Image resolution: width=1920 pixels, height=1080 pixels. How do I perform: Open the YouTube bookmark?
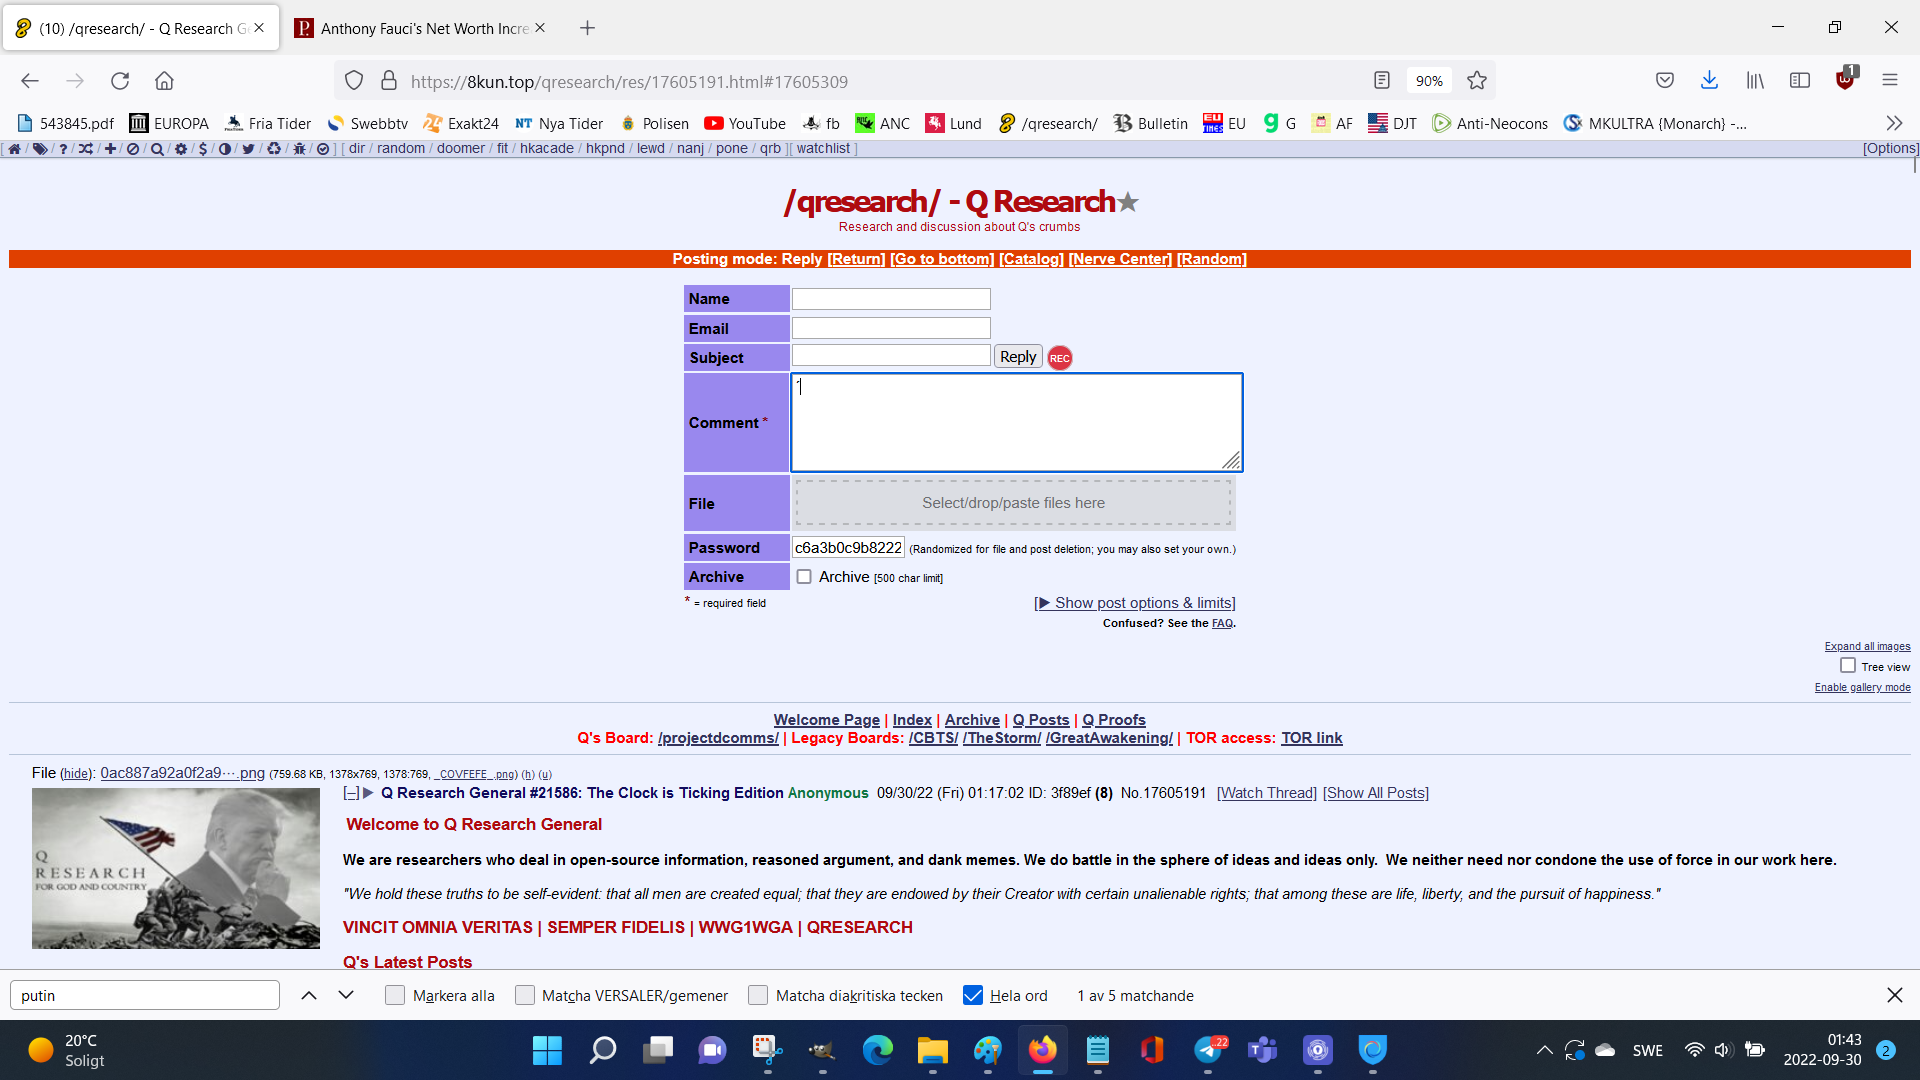tap(745, 123)
